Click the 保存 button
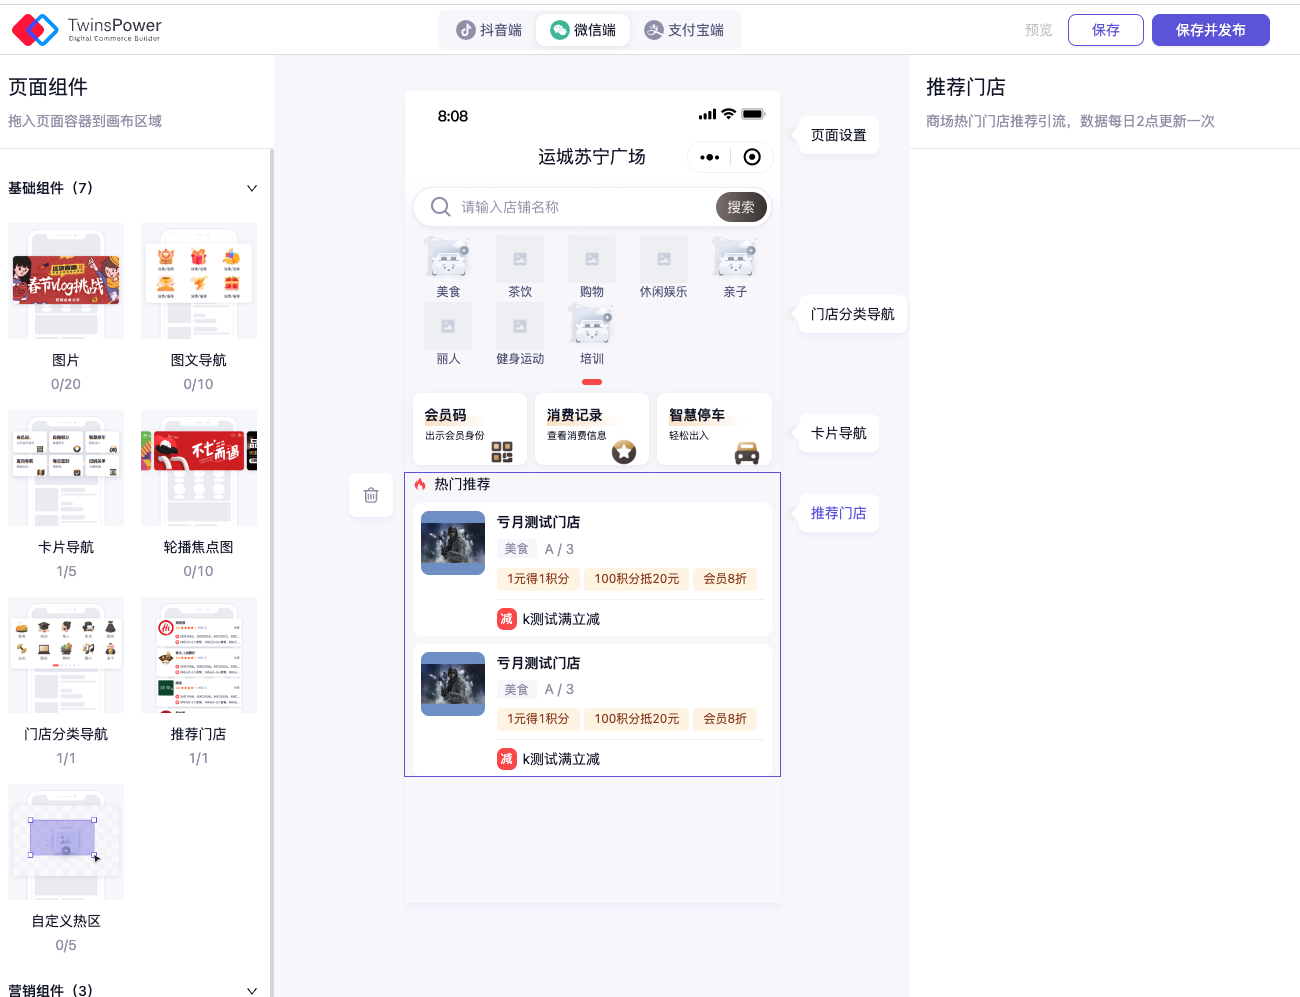The image size is (1300, 997). pyautogui.click(x=1105, y=30)
